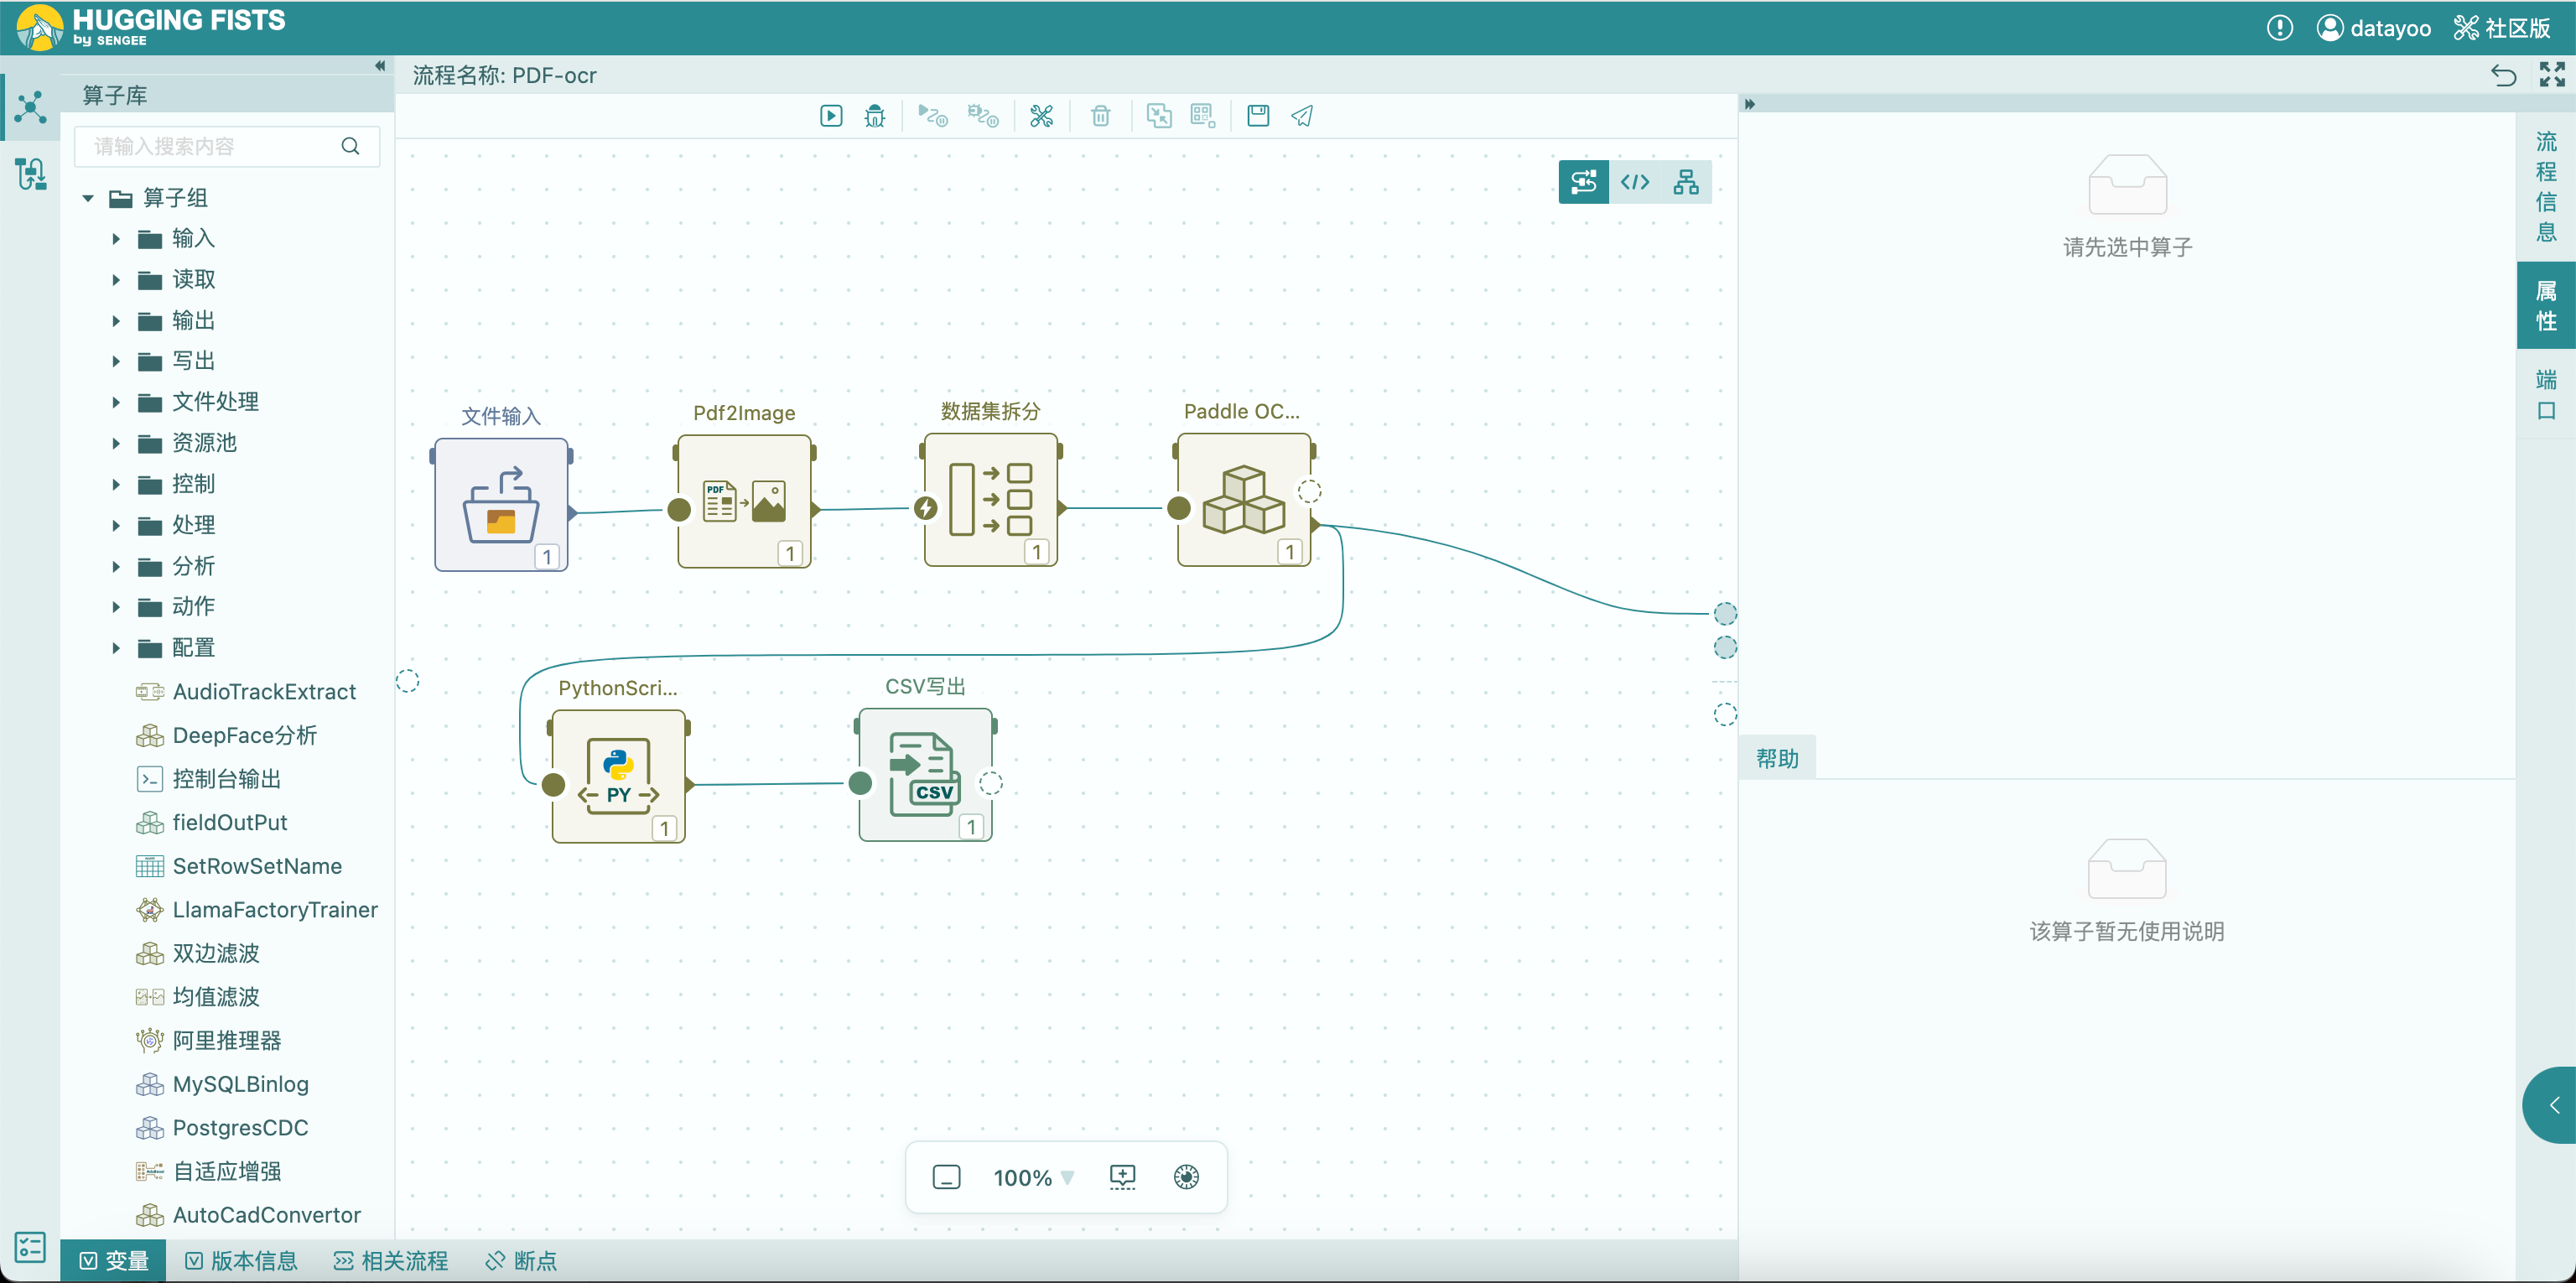Click the 相关流程 button at bottom
Viewport: 2576px width, 1283px height.
coord(391,1260)
